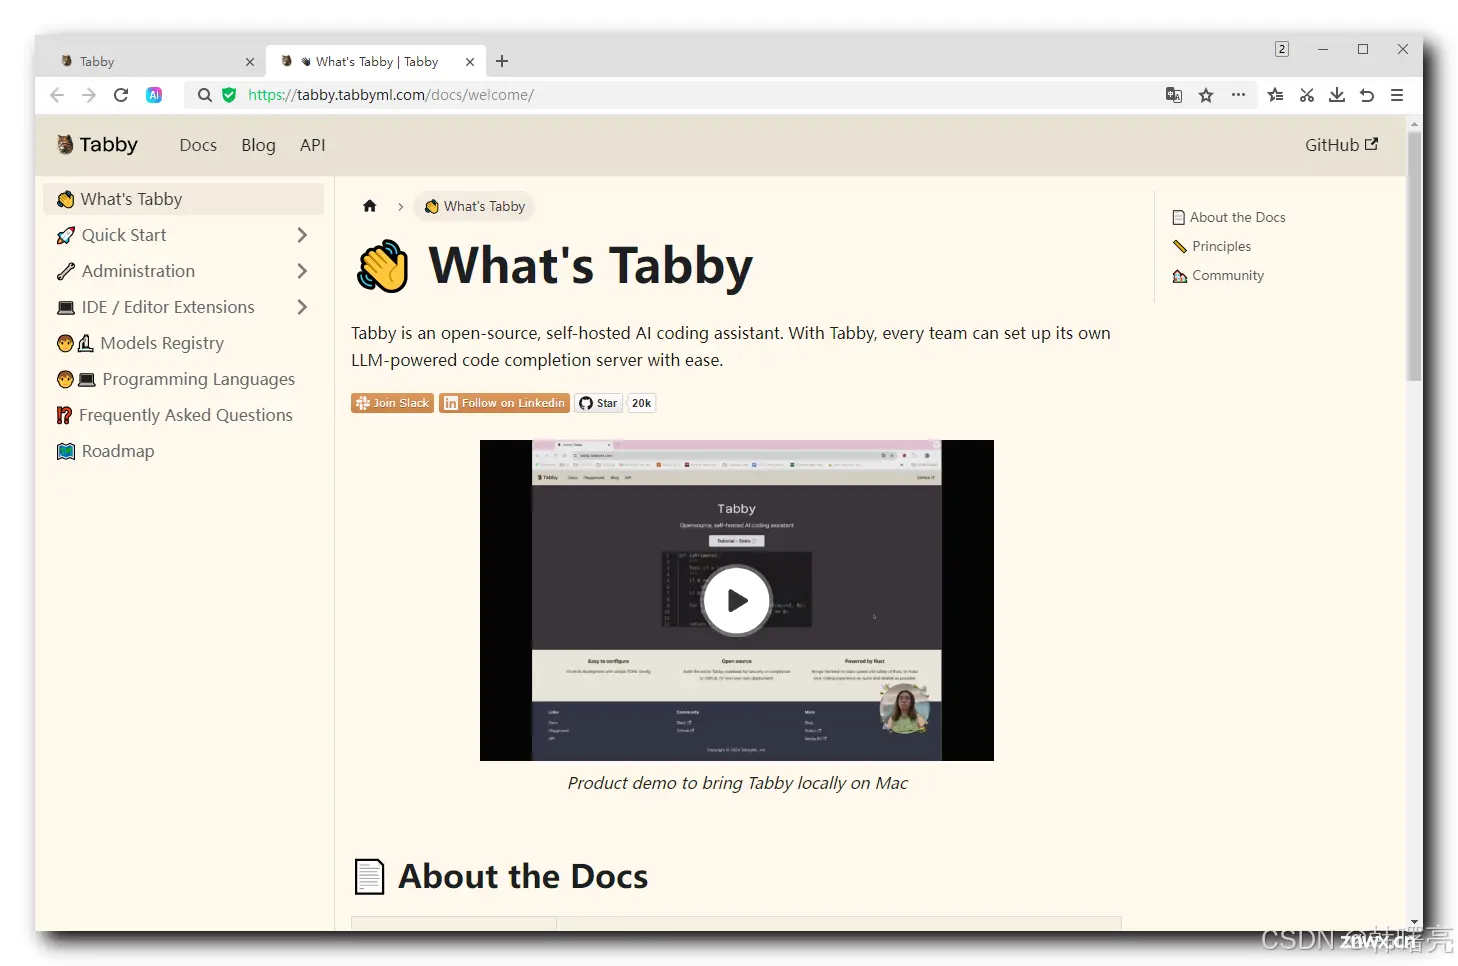The height and width of the screenshot is (966, 1458).
Task: Close the What's Tabby tab
Action: (x=470, y=62)
